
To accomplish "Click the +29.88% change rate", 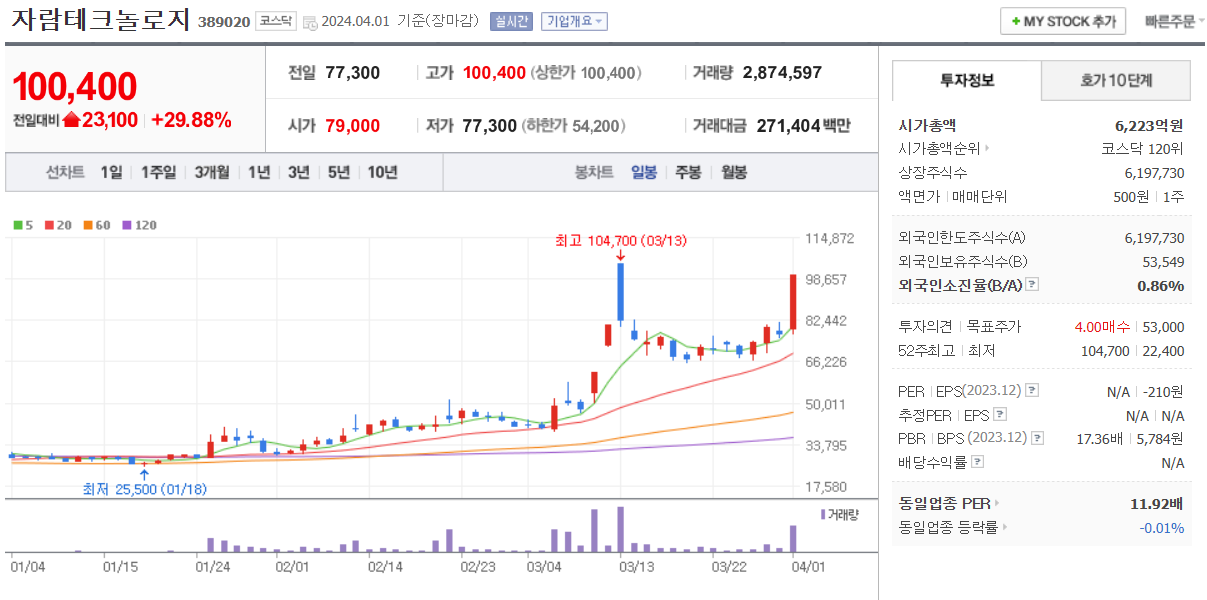I will (x=191, y=120).
